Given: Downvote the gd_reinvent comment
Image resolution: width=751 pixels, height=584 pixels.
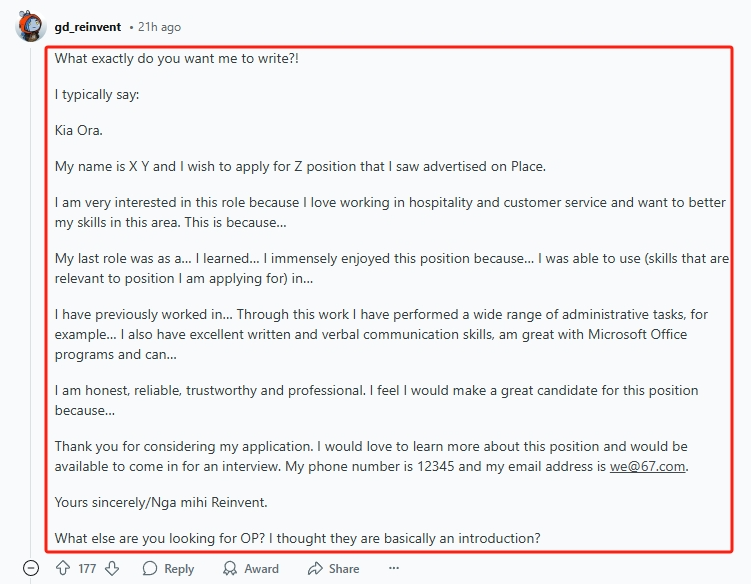Looking at the screenshot, I should pyautogui.click(x=112, y=568).
